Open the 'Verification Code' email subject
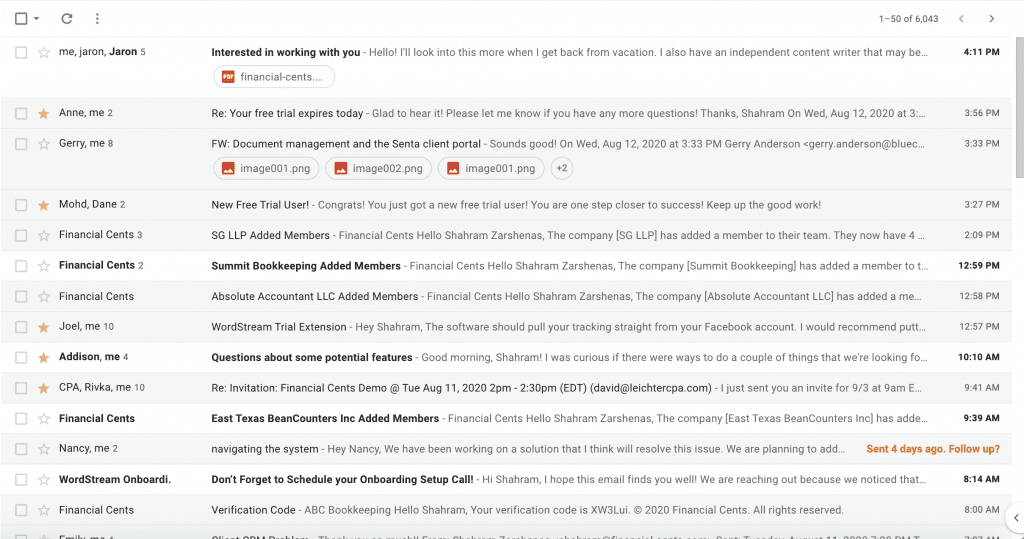The width and height of the screenshot is (1024, 539). click(x=253, y=510)
